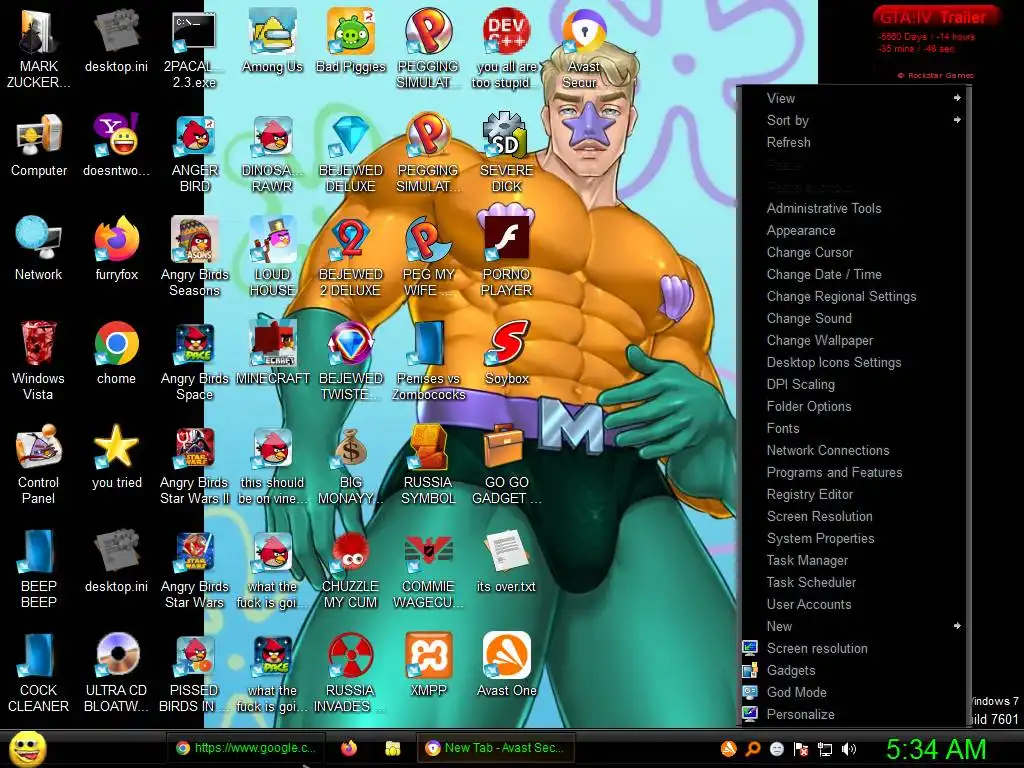Screen dimensions: 1024x768
Task: Switch to the google.com Chrome taskbar button
Action: tap(246, 748)
